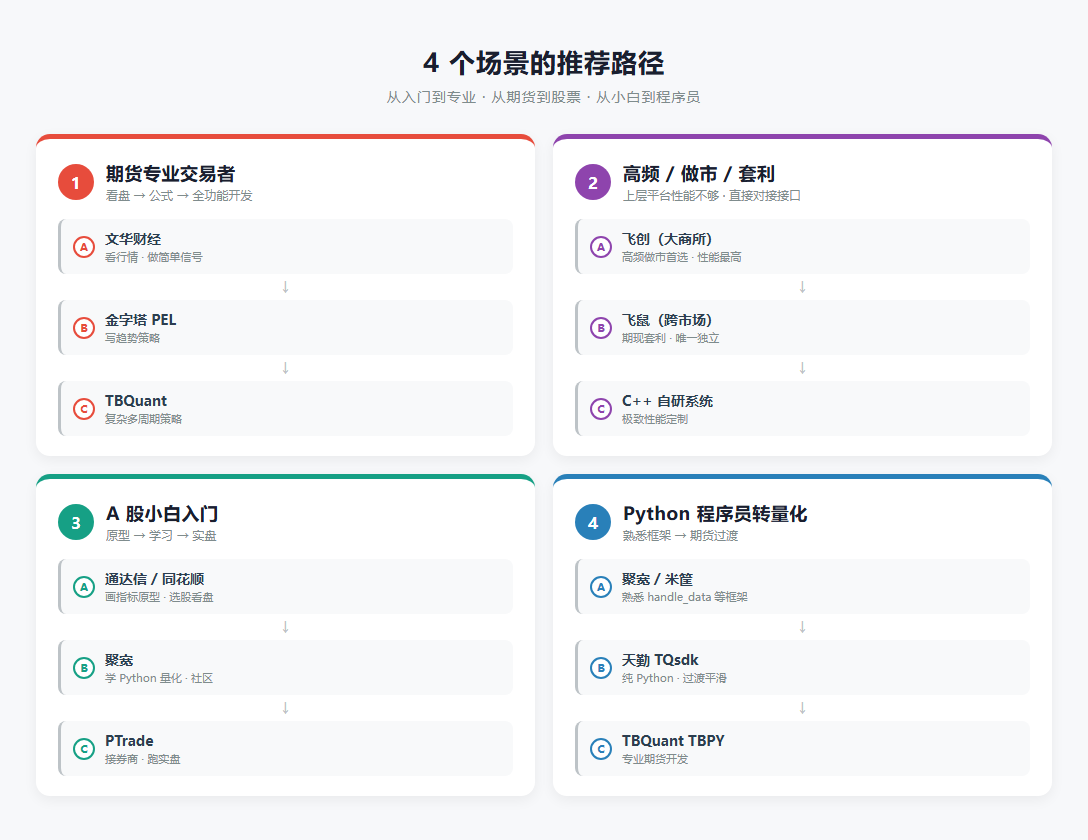Click the B circle beside 天勤 TQsdk
1088x840 pixels.
[x=601, y=668]
